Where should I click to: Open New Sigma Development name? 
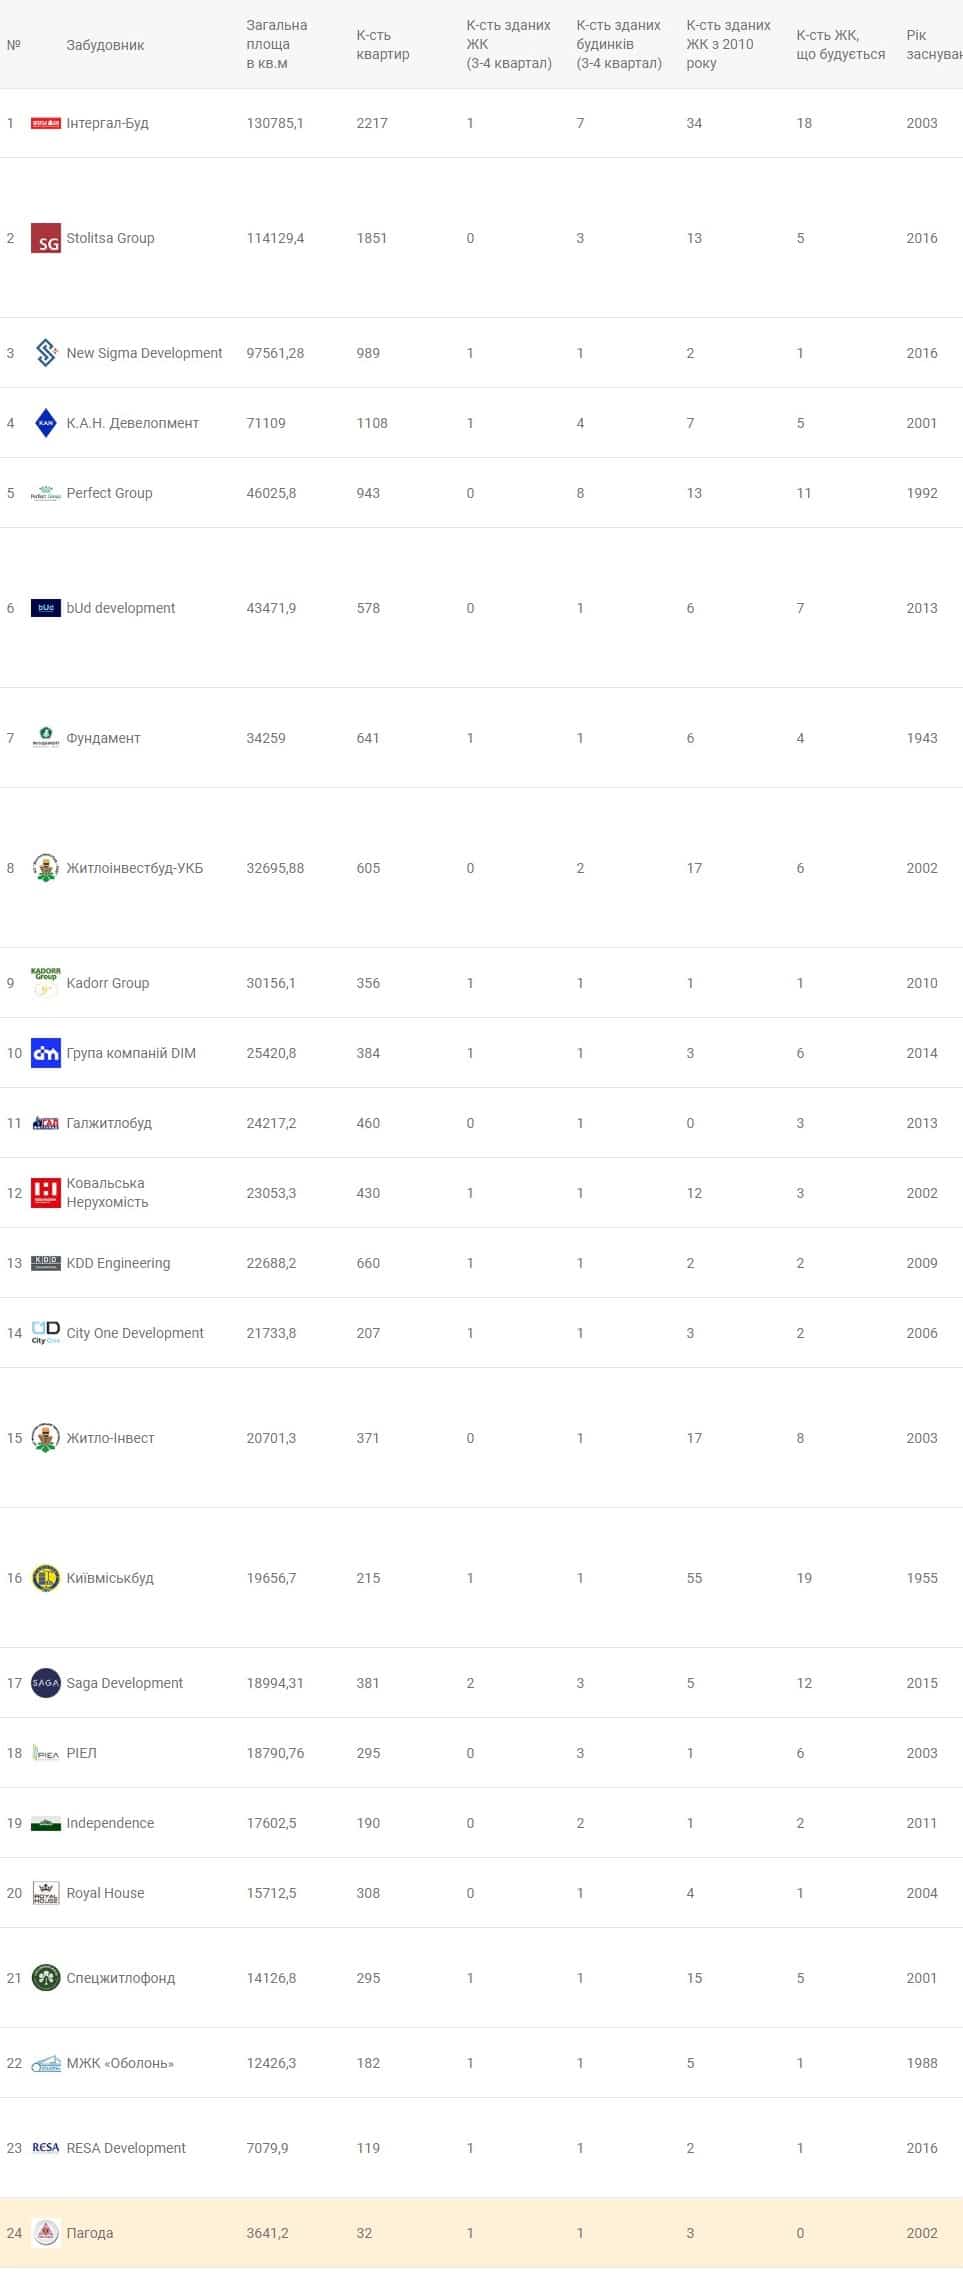144,353
